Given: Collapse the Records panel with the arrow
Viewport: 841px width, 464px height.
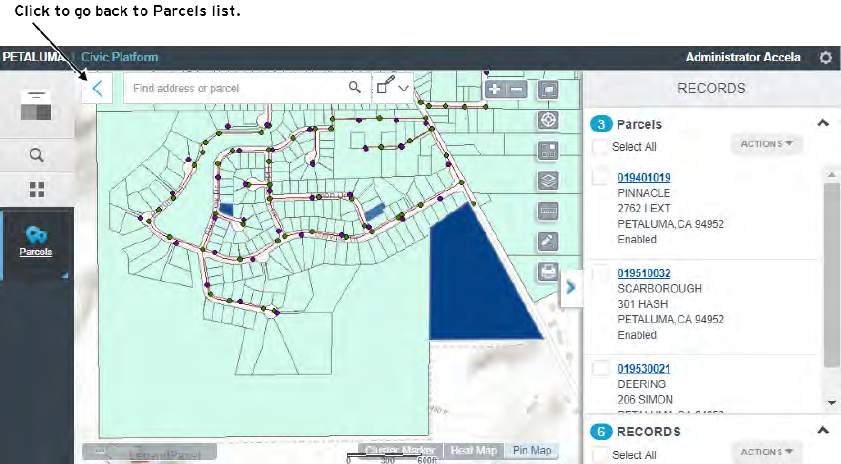Looking at the screenshot, I should tap(571, 288).
